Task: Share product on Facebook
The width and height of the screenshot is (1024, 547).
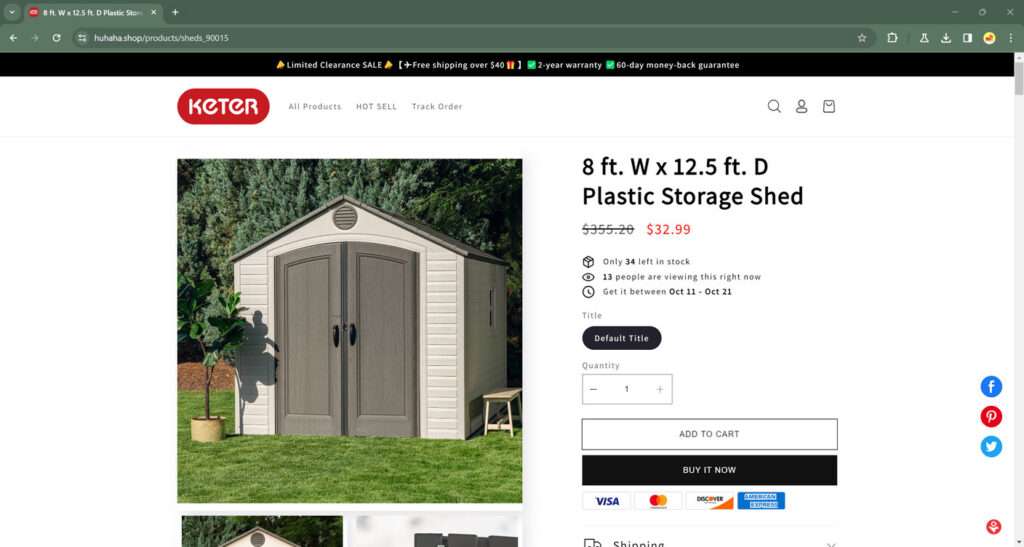Action: (x=991, y=387)
